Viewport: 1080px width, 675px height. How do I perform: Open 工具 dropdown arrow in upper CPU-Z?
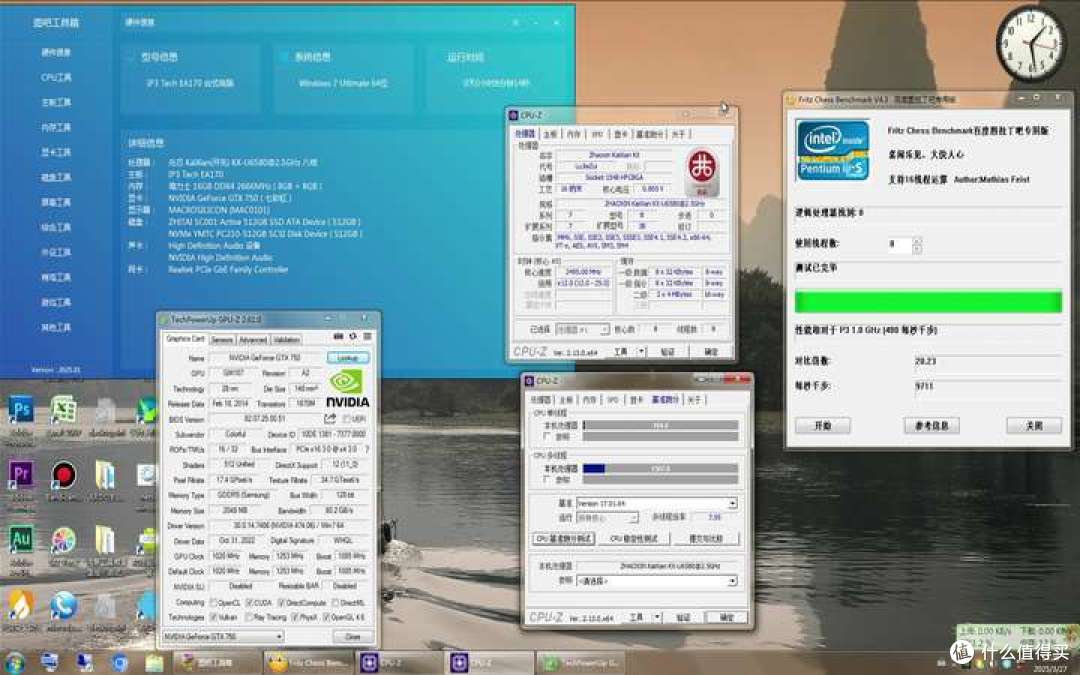641,351
